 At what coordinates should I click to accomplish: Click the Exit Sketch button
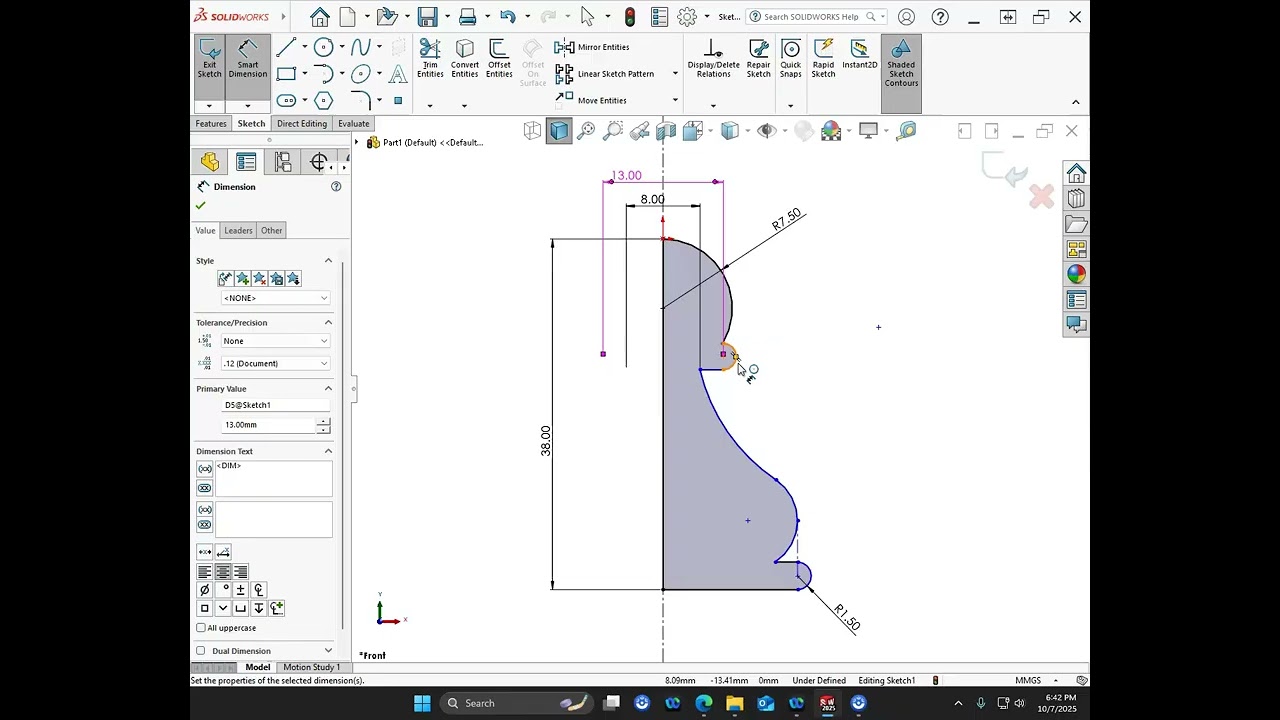click(x=209, y=66)
